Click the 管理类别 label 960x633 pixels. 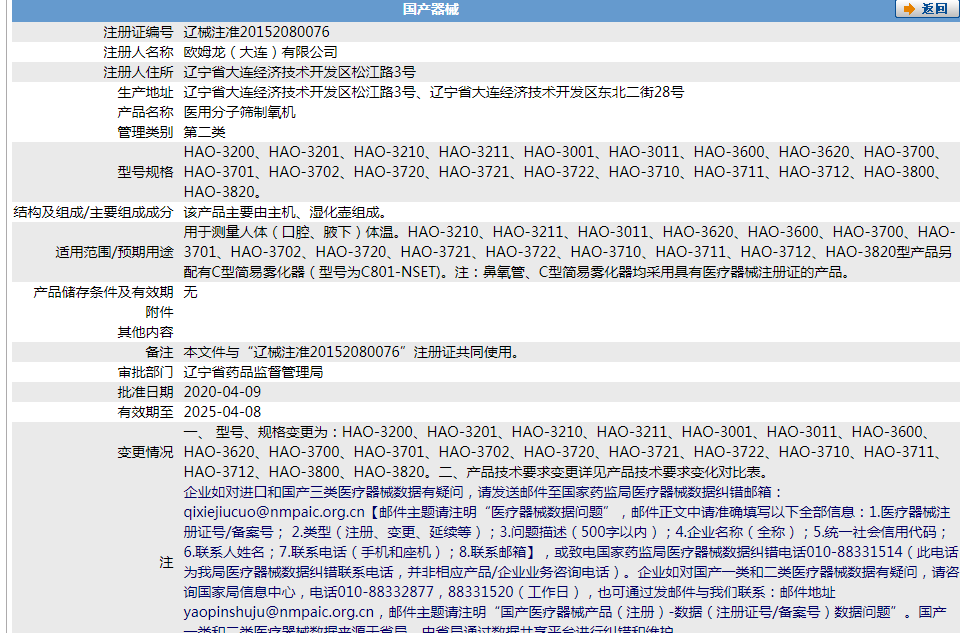(x=146, y=132)
